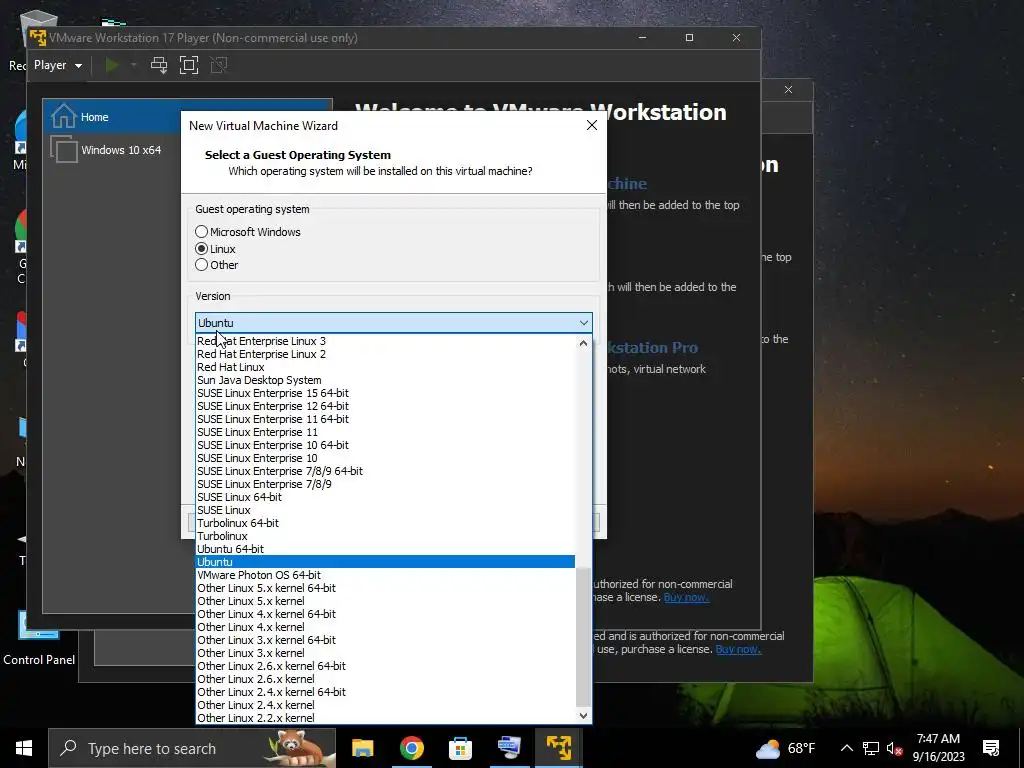Choose VMware Photon OS 64-bit
The image size is (1024, 768).
[385, 575]
